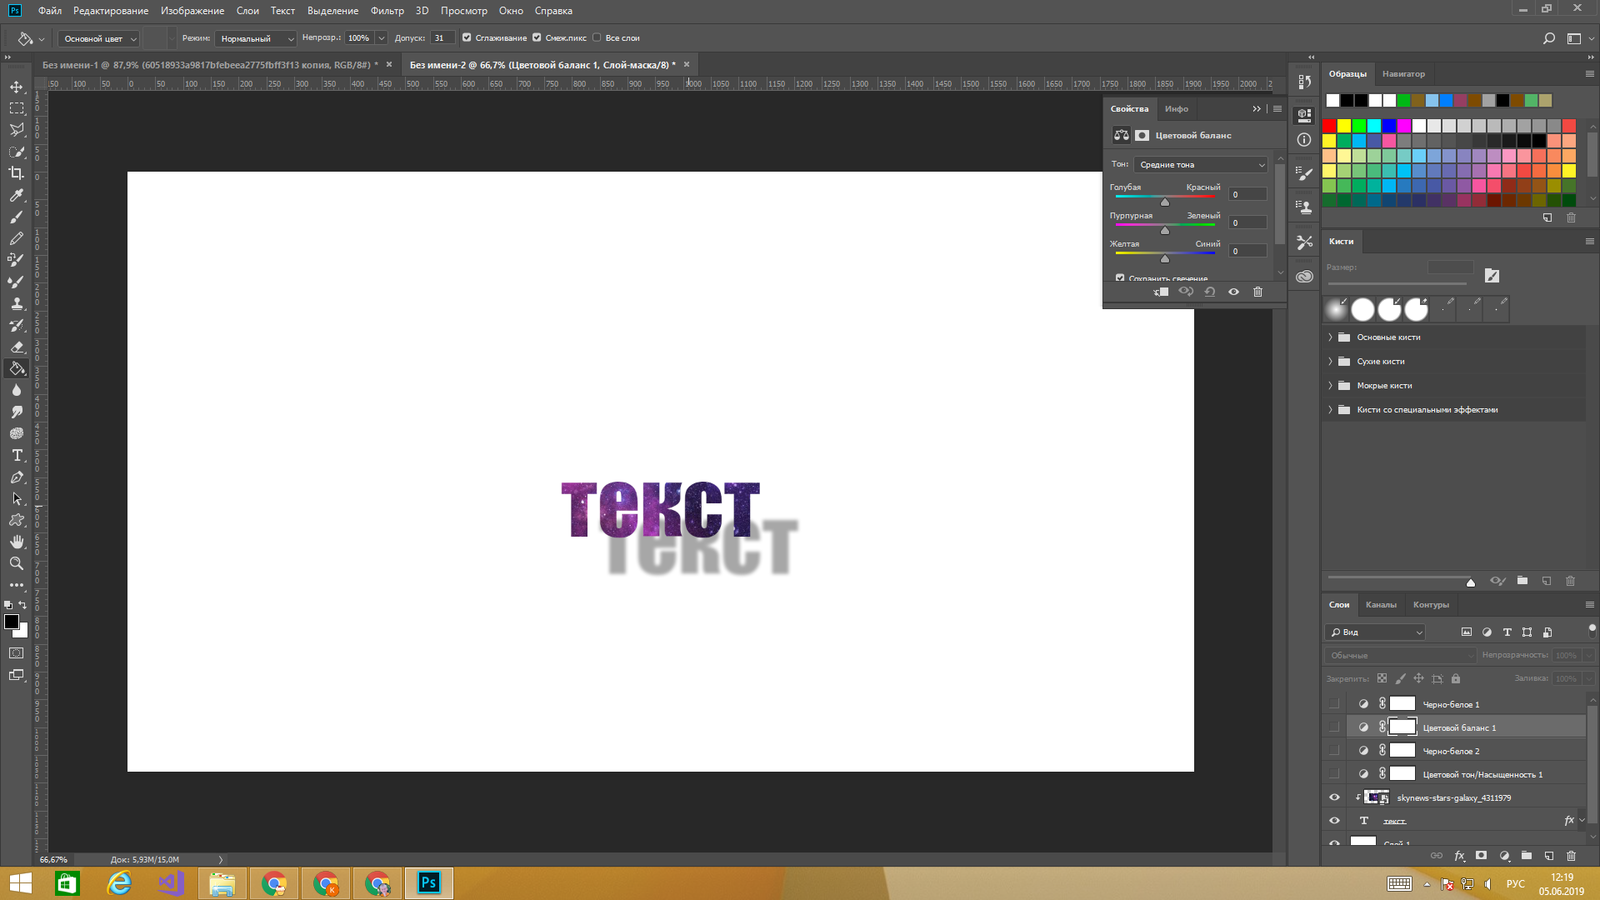Select the Crop tool

16,173
